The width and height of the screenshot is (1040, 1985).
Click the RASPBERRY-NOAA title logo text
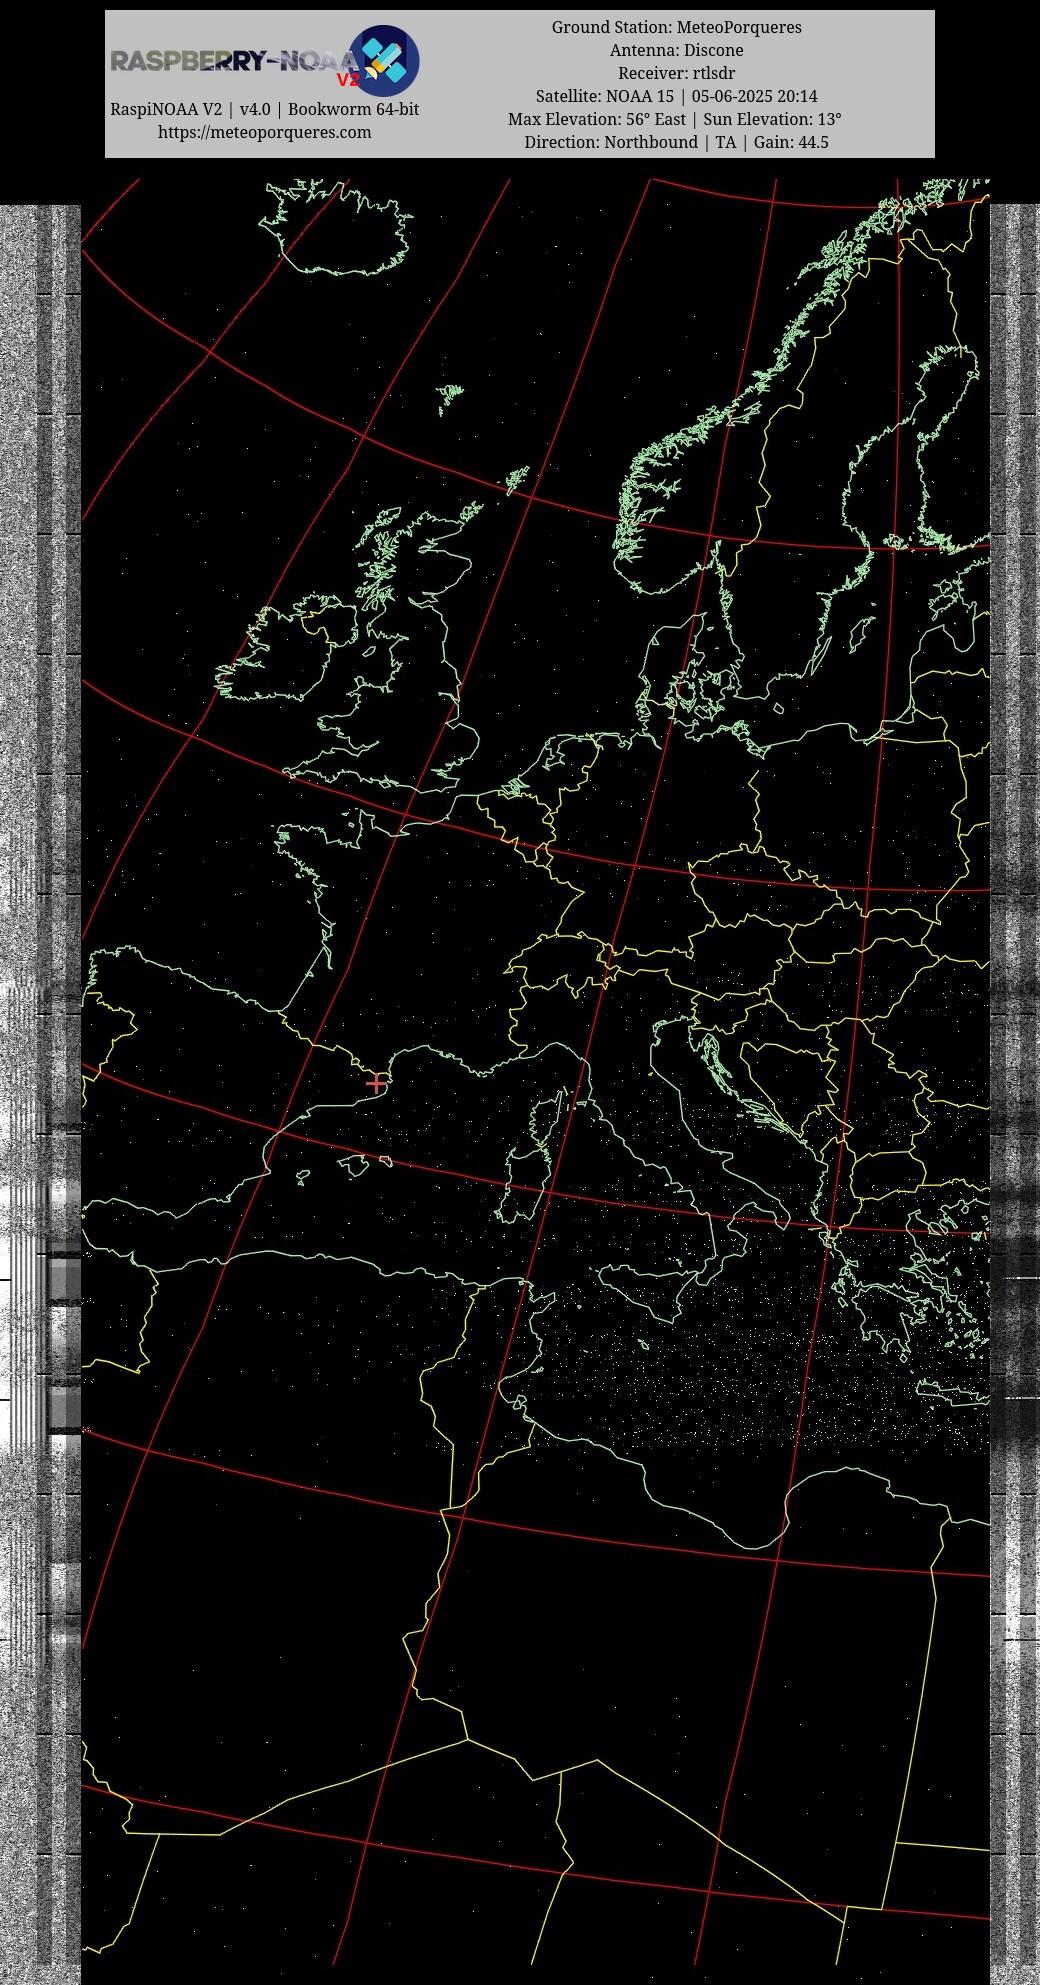tap(233, 62)
